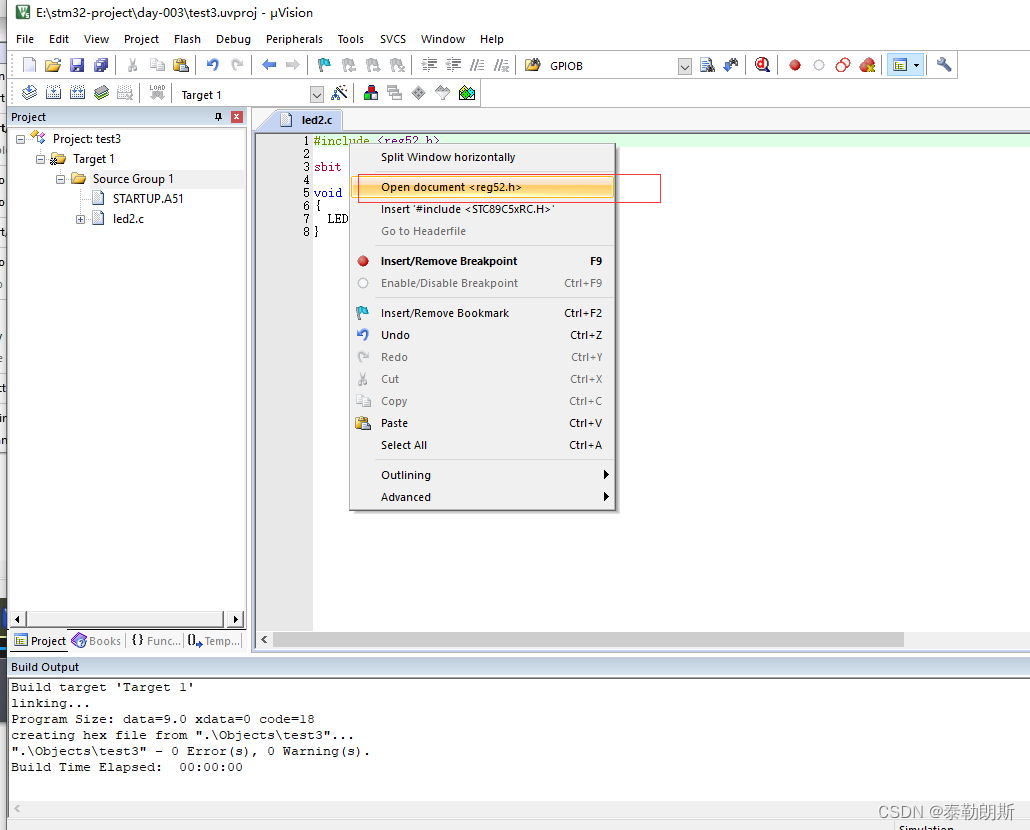Click the Open file folder icon

(x=53, y=65)
